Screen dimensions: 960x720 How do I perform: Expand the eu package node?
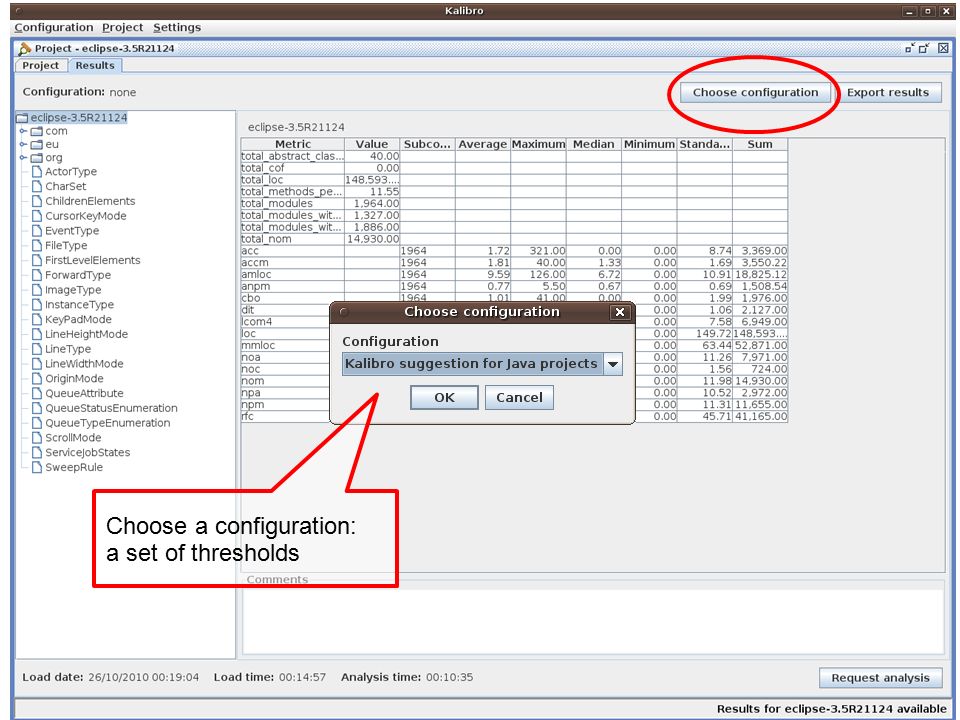point(23,144)
